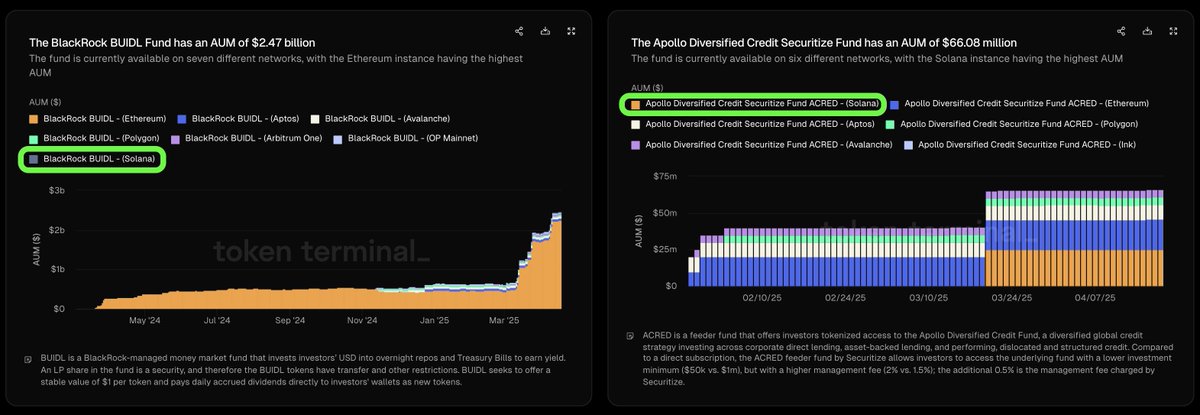Click the 04/07/25 x-axis label
The image size is (1200, 415).
click(x=1096, y=298)
